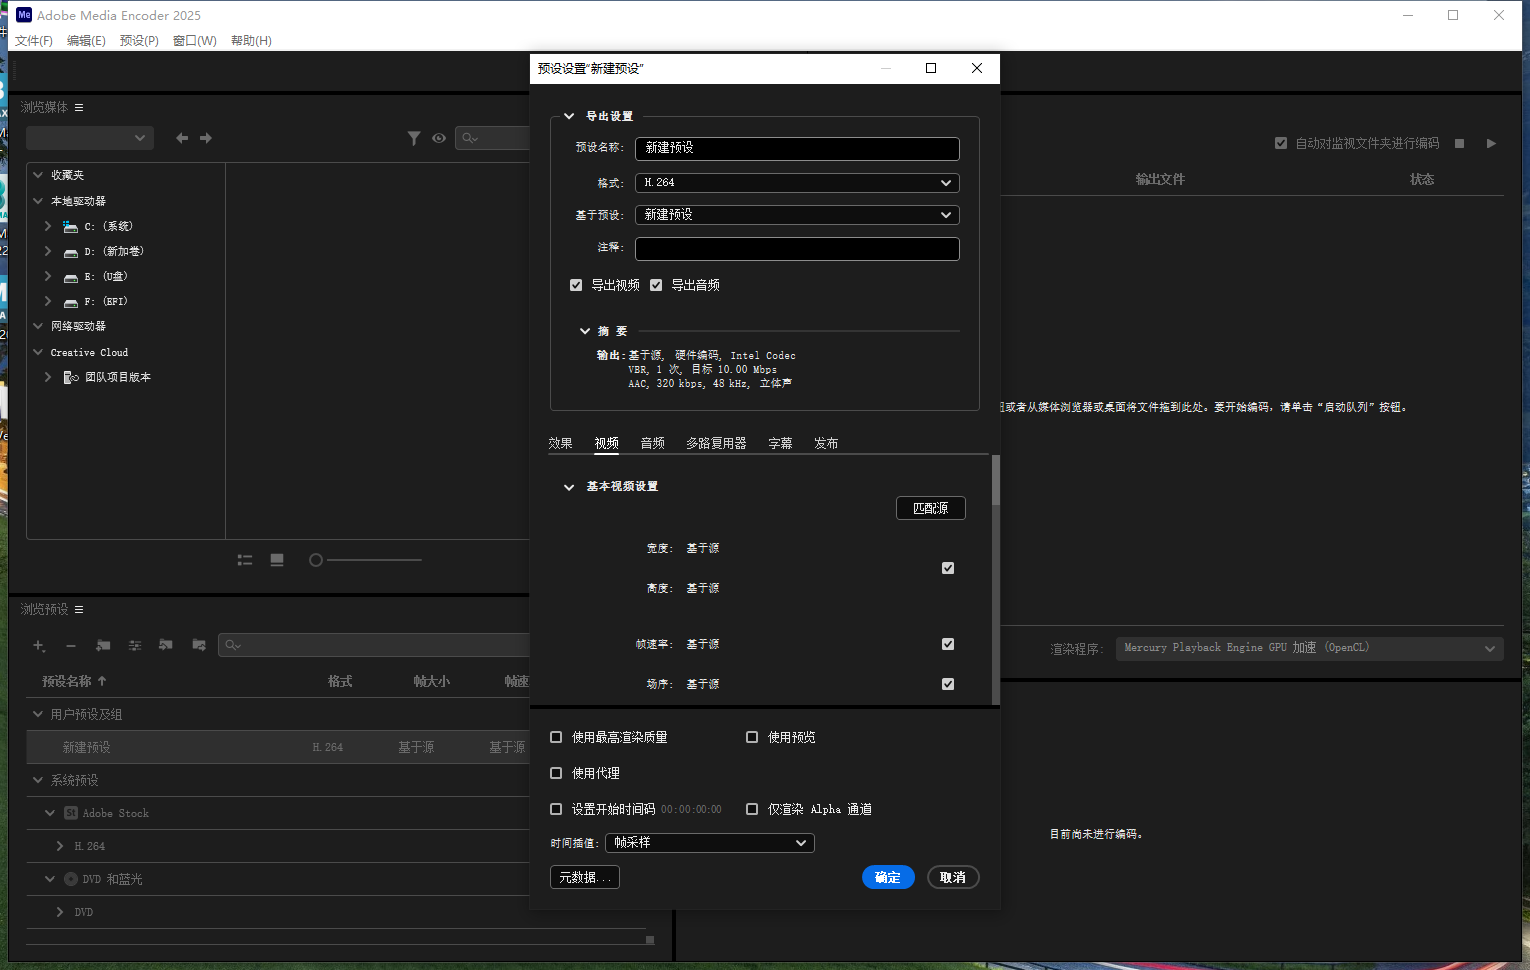
Task: Open the 格式 H.264 dropdown
Action: coord(797,183)
